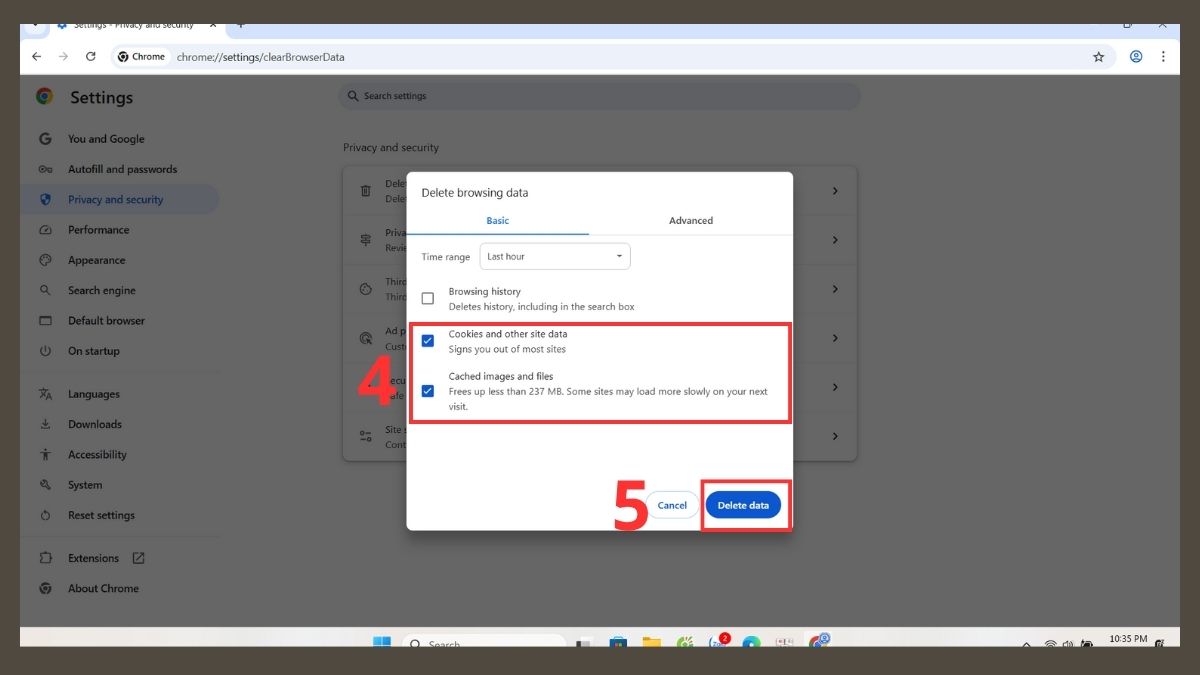The image size is (1200, 675).
Task: Open Performance settings in the sidebar
Action: click(x=98, y=230)
